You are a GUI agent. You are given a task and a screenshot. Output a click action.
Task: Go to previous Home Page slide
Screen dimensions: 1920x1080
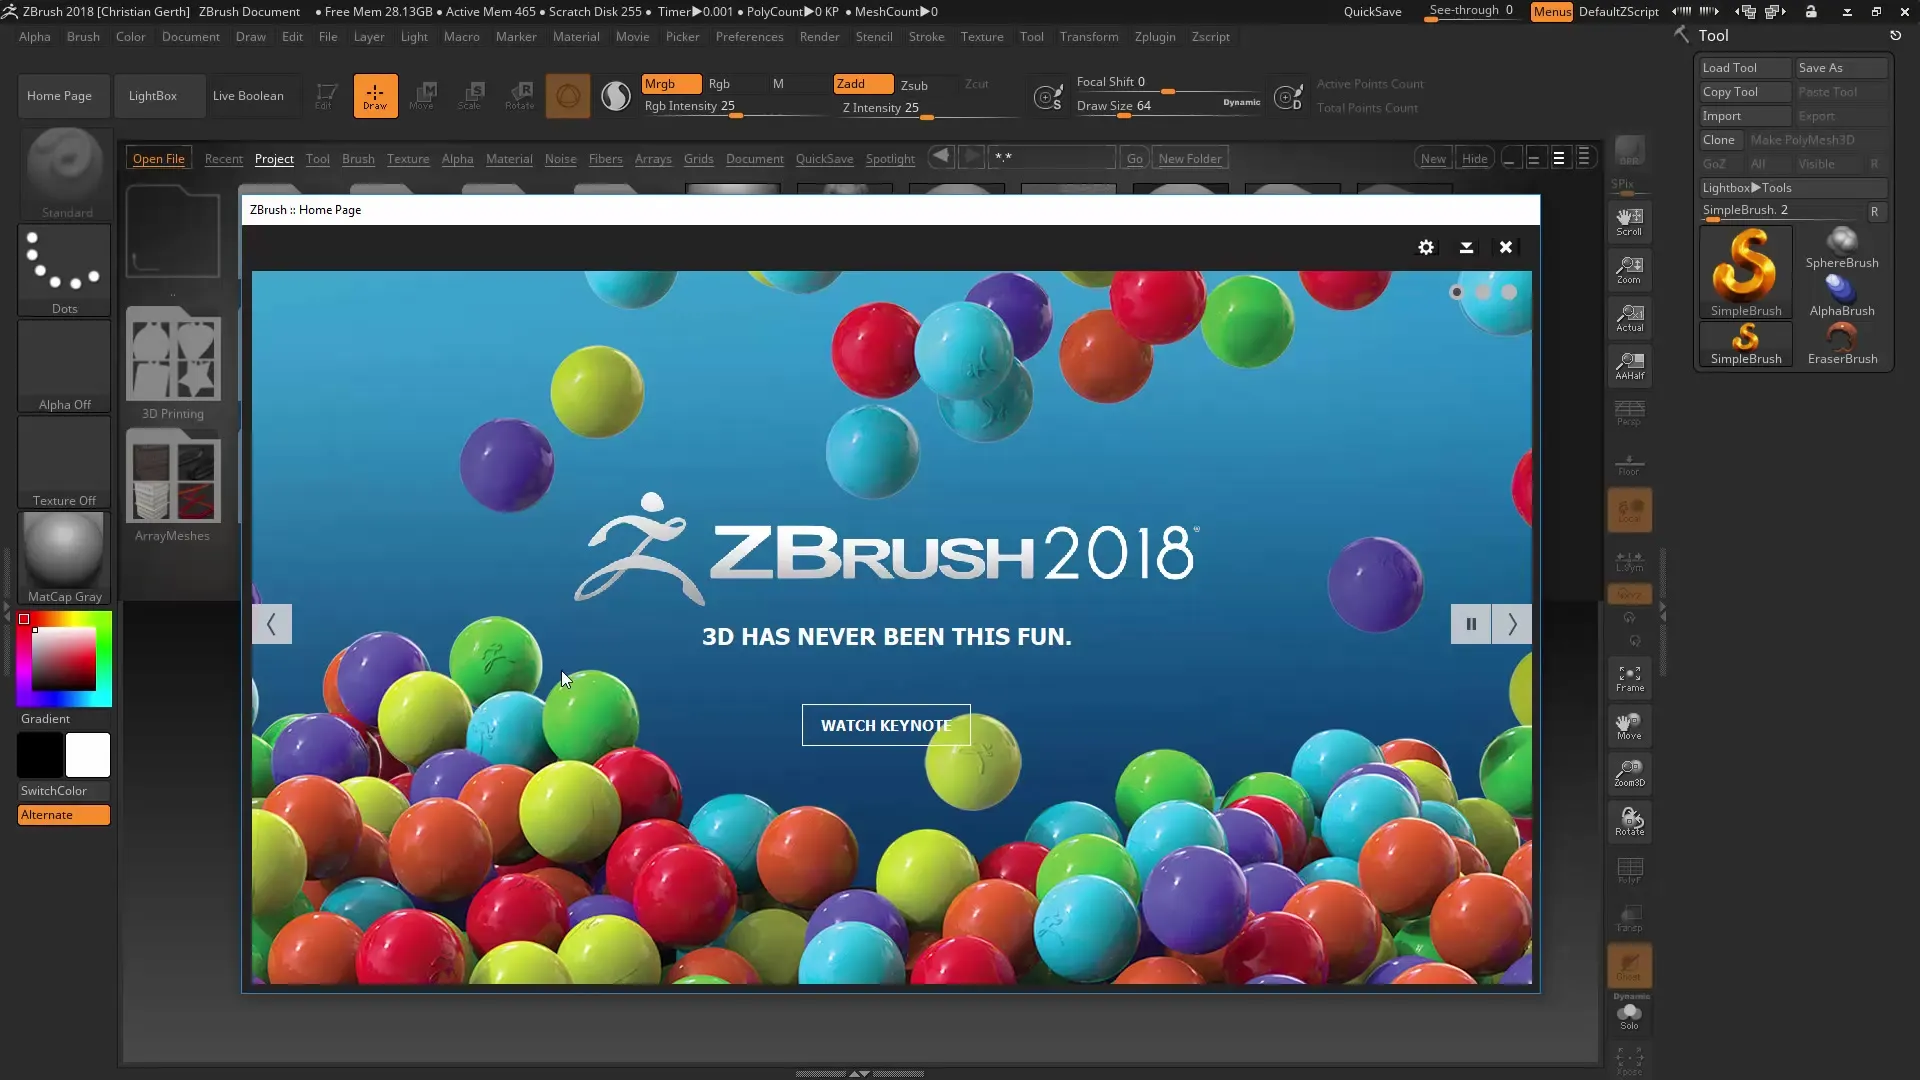coord(271,624)
